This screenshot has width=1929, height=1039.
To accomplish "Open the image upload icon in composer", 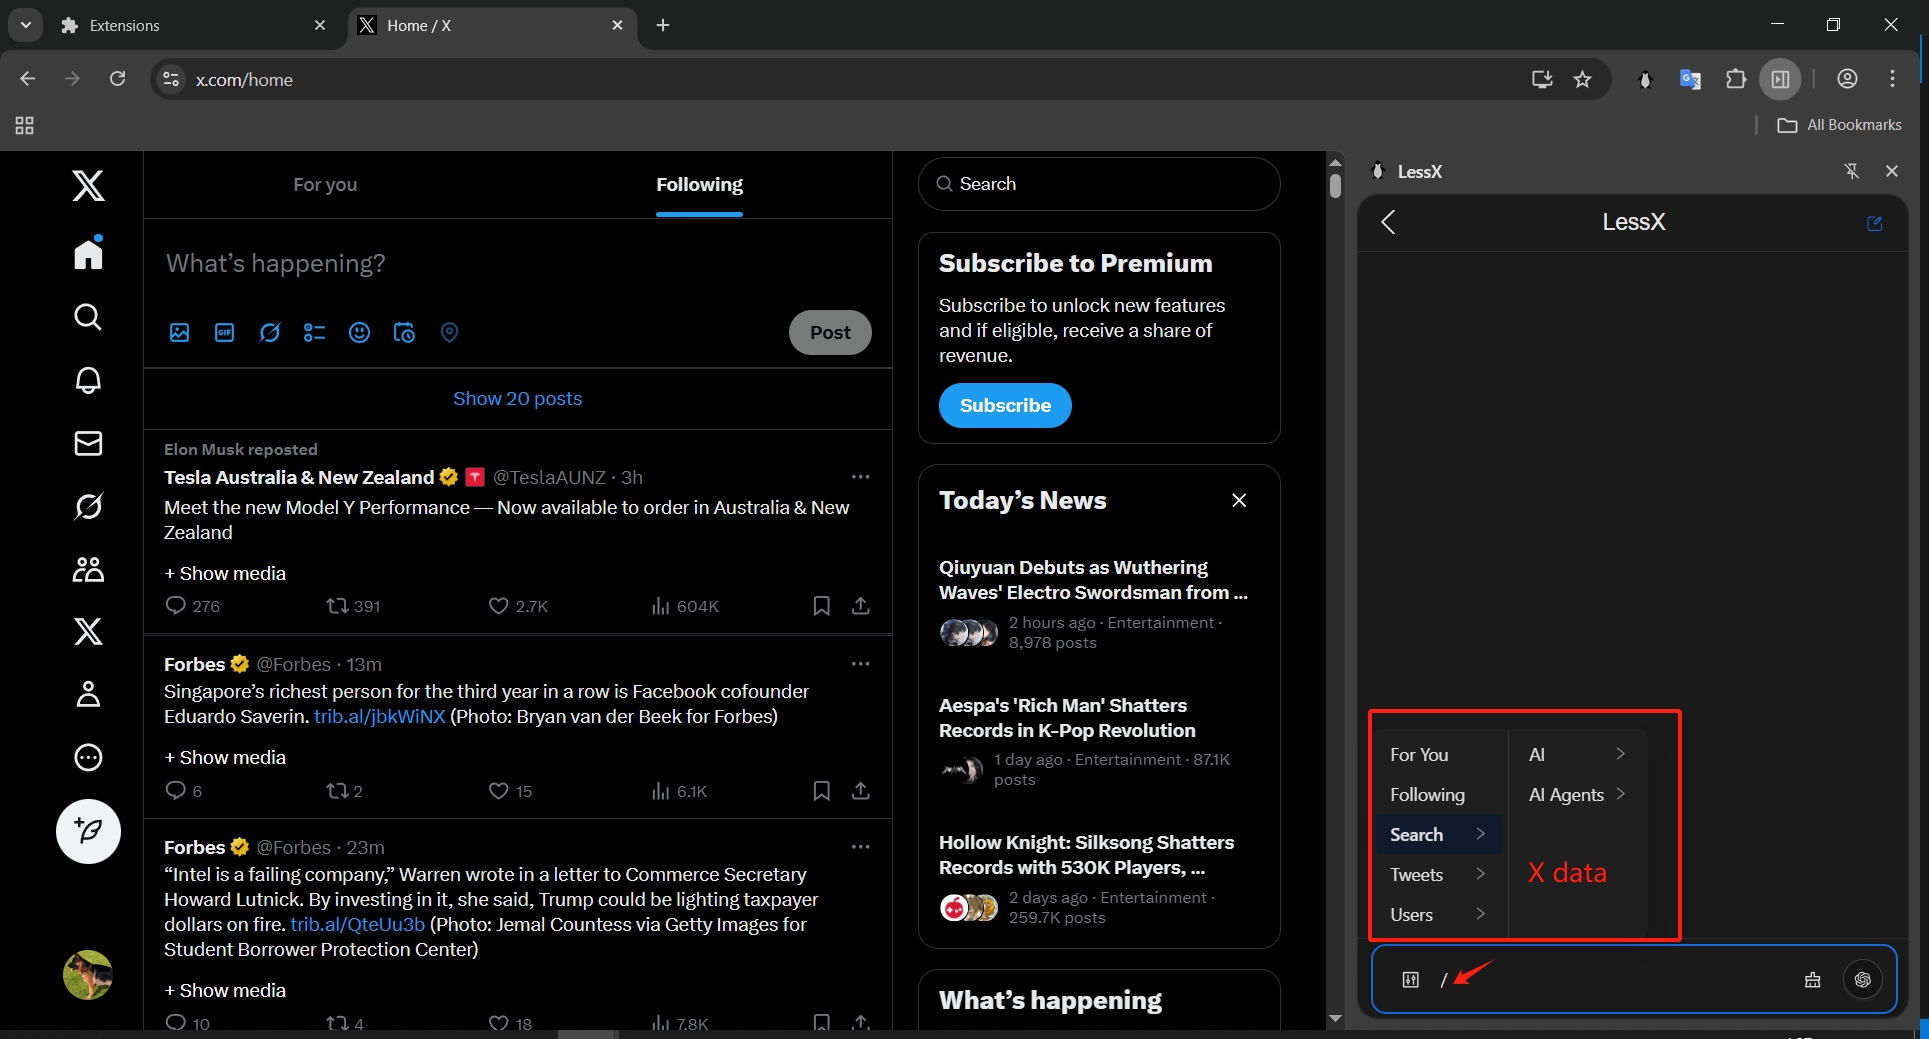I will 180,332.
